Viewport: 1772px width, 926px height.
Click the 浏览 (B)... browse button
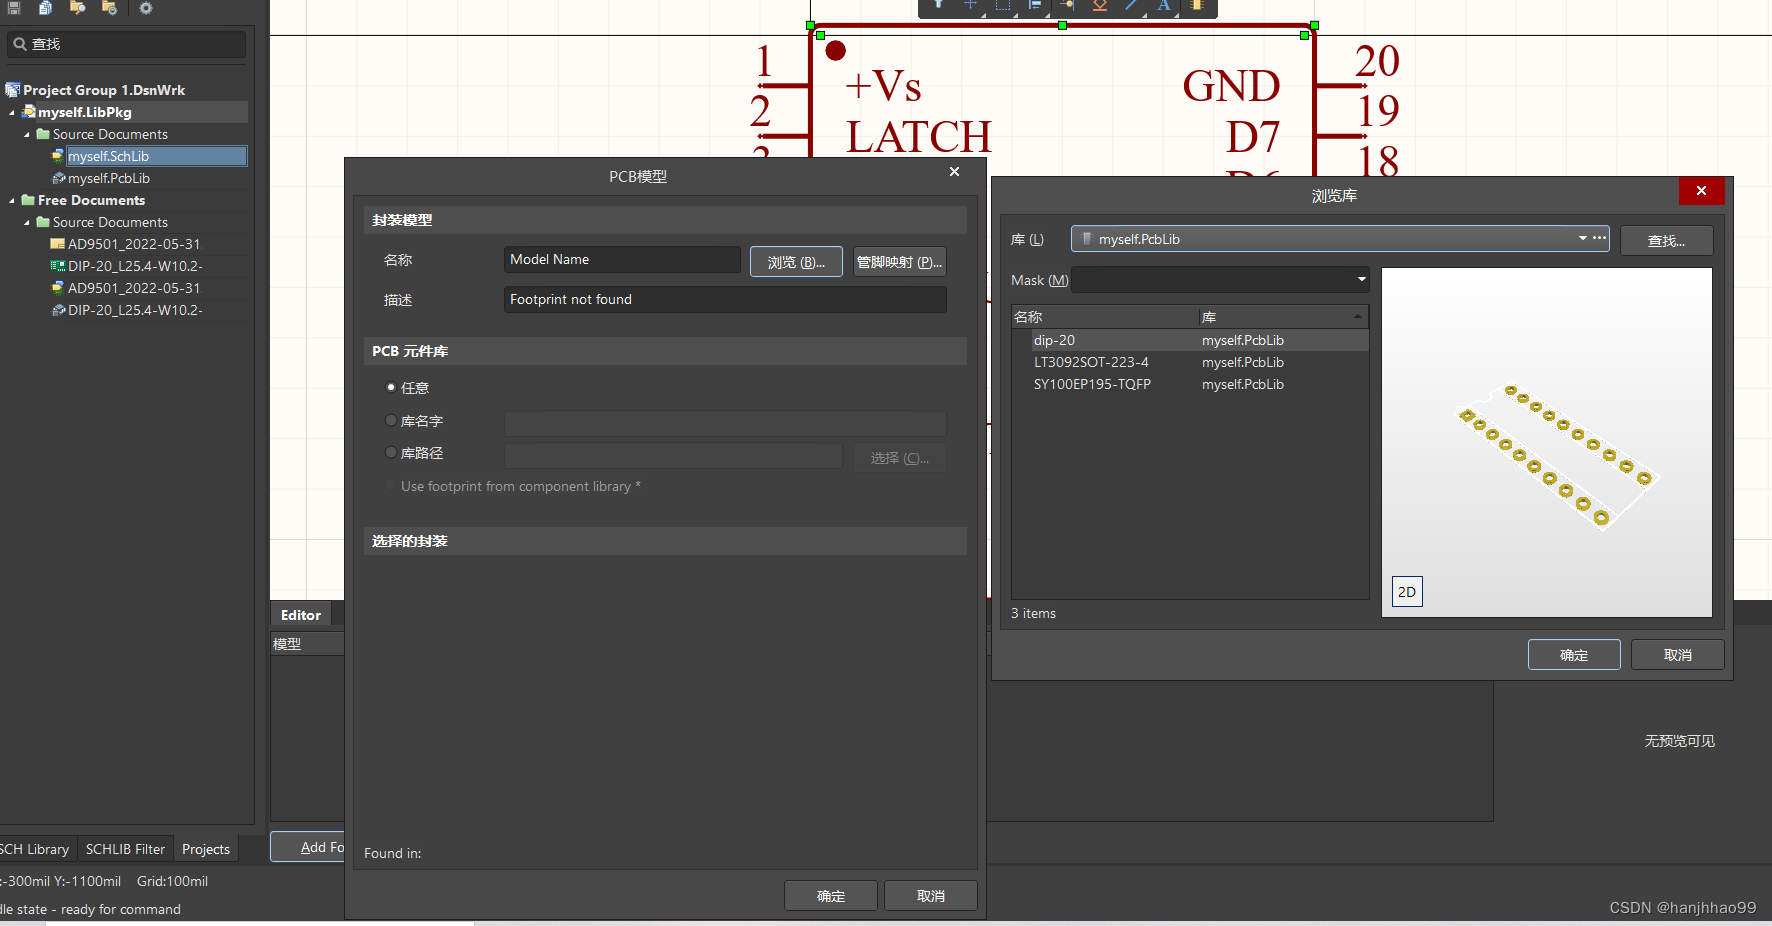796,261
